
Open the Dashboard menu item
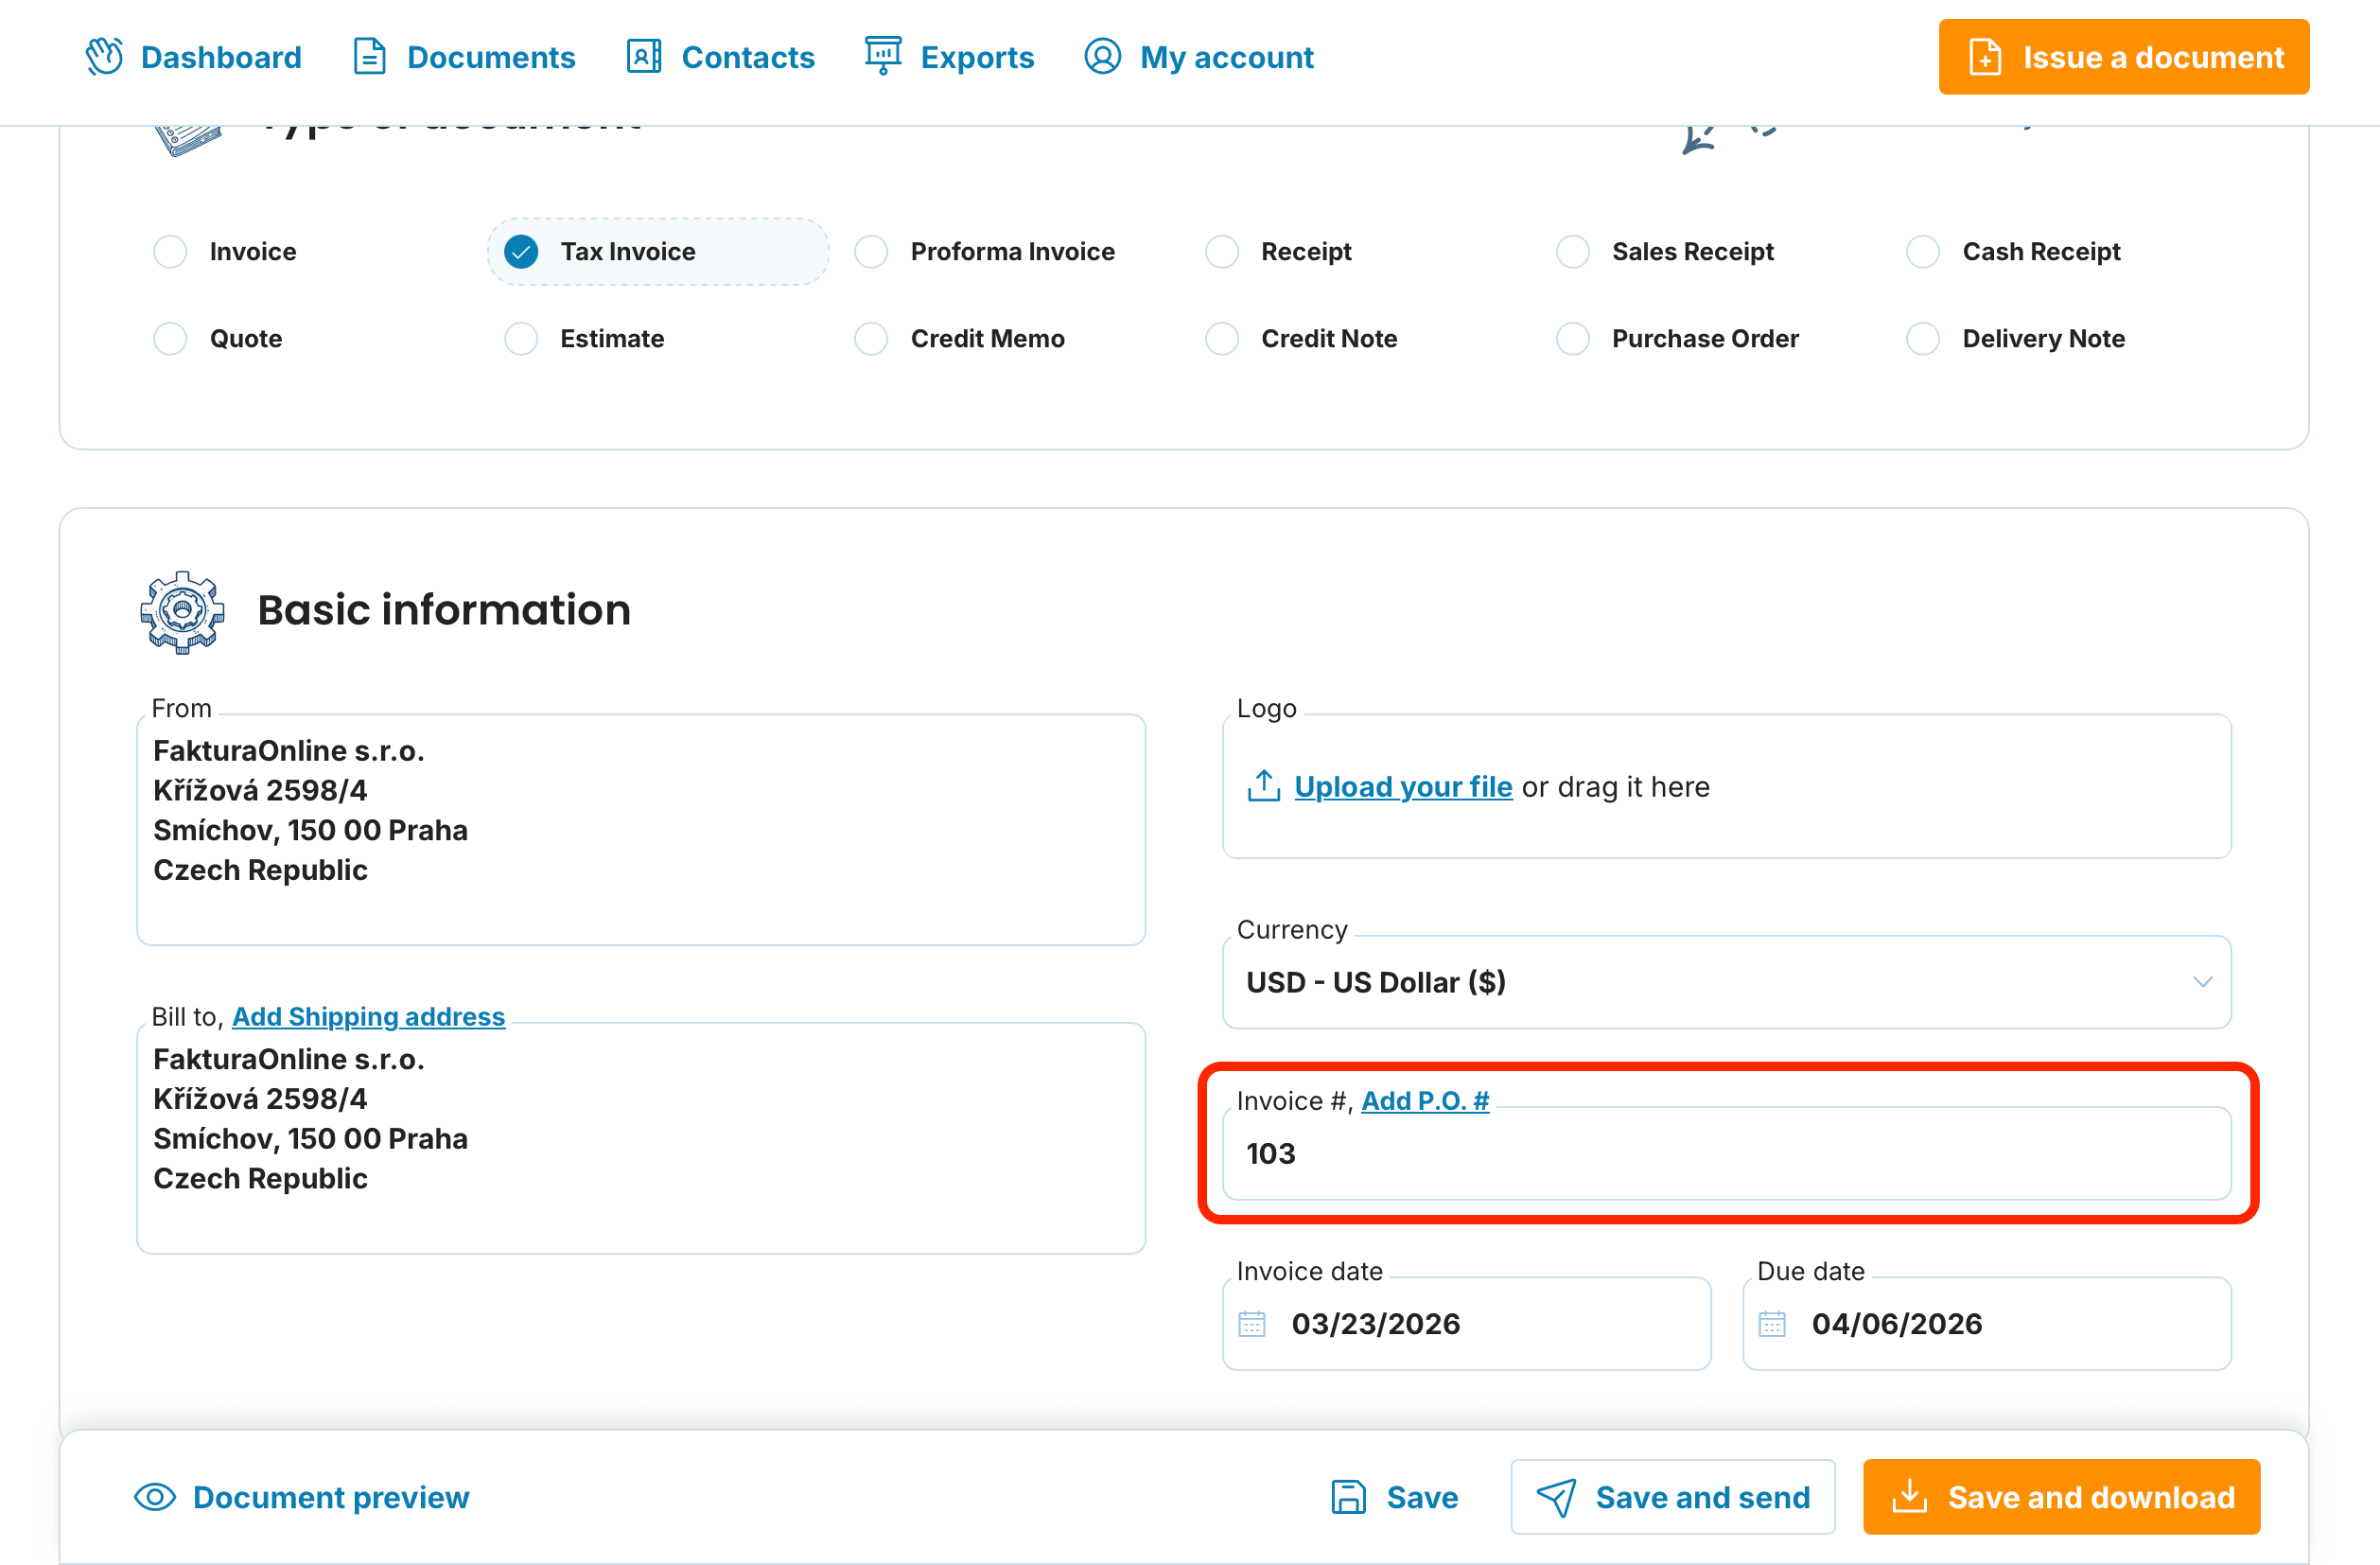point(194,57)
